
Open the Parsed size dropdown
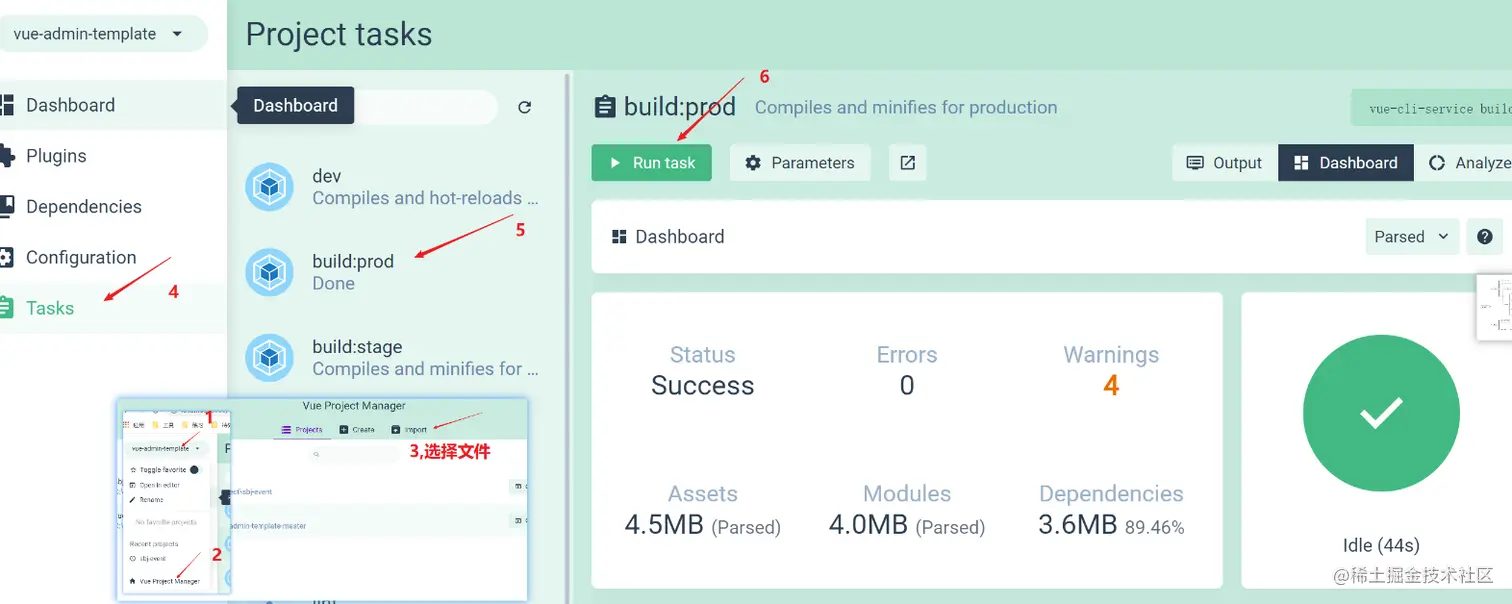point(1412,237)
